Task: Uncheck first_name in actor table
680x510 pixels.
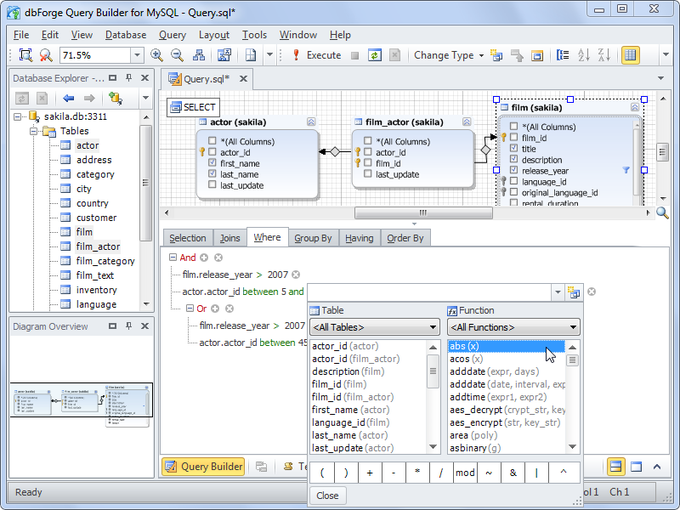Action: [212, 163]
